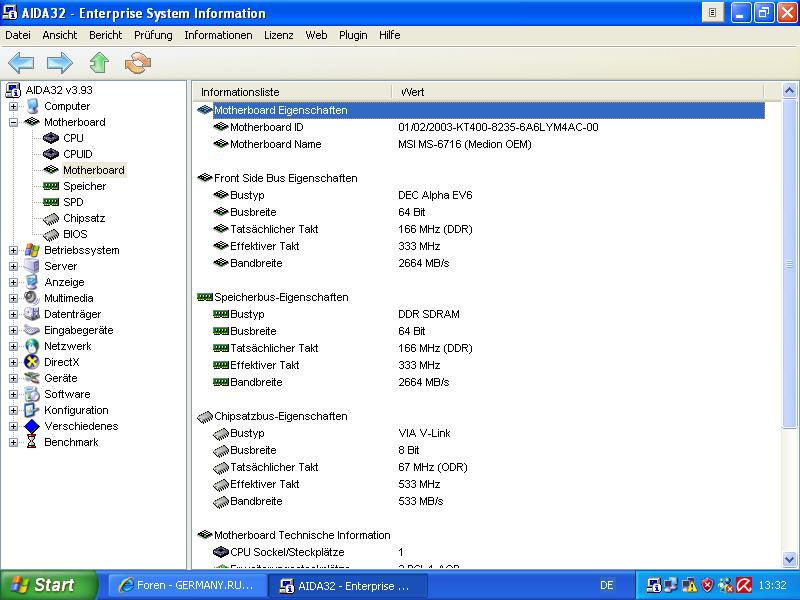
Task: Click the VIA V-Link value
Action: click(x=424, y=433)
